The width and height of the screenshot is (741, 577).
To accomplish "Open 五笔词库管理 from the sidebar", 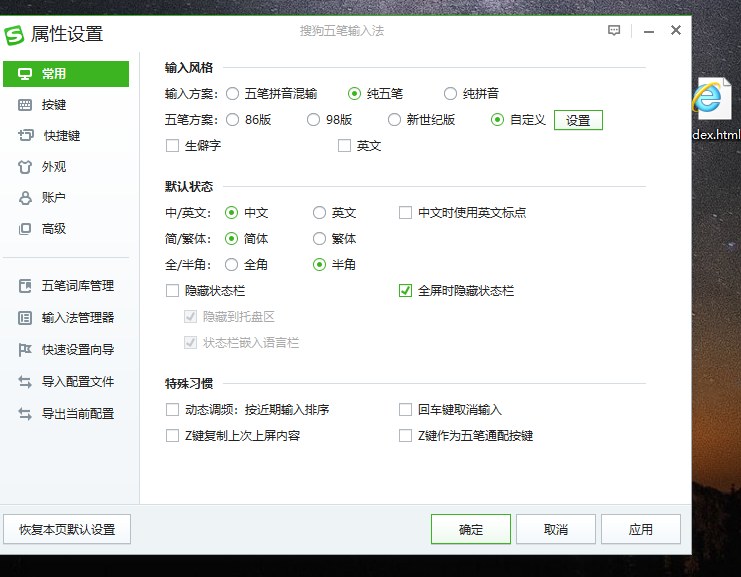I will pos(66,286).
